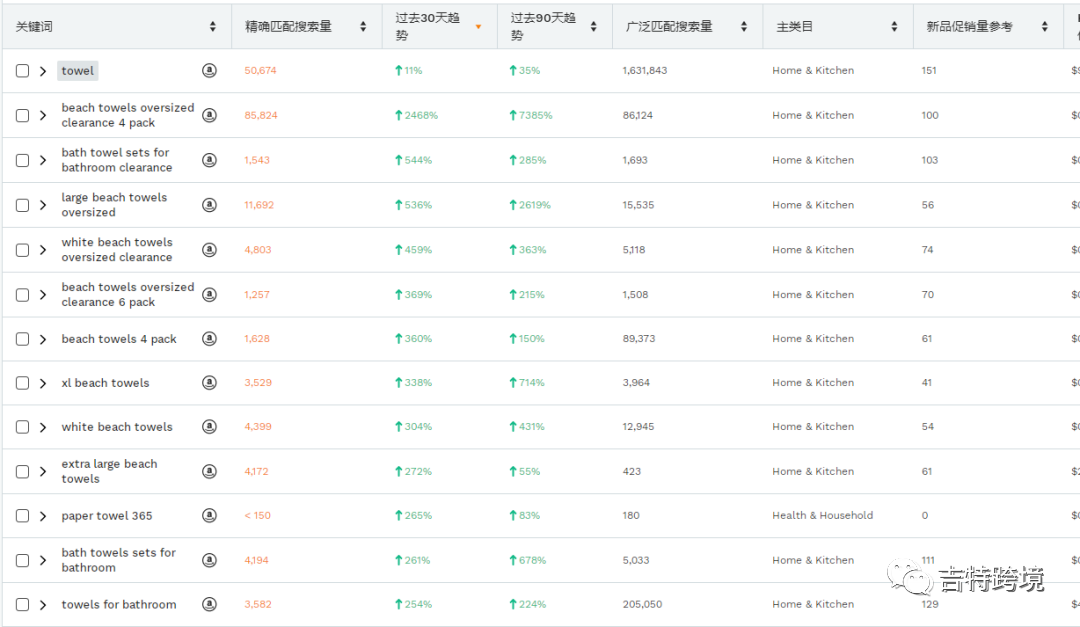The image size is (1080, 627).
Task: Expand xl beach towels row
Action: (43, 382)
